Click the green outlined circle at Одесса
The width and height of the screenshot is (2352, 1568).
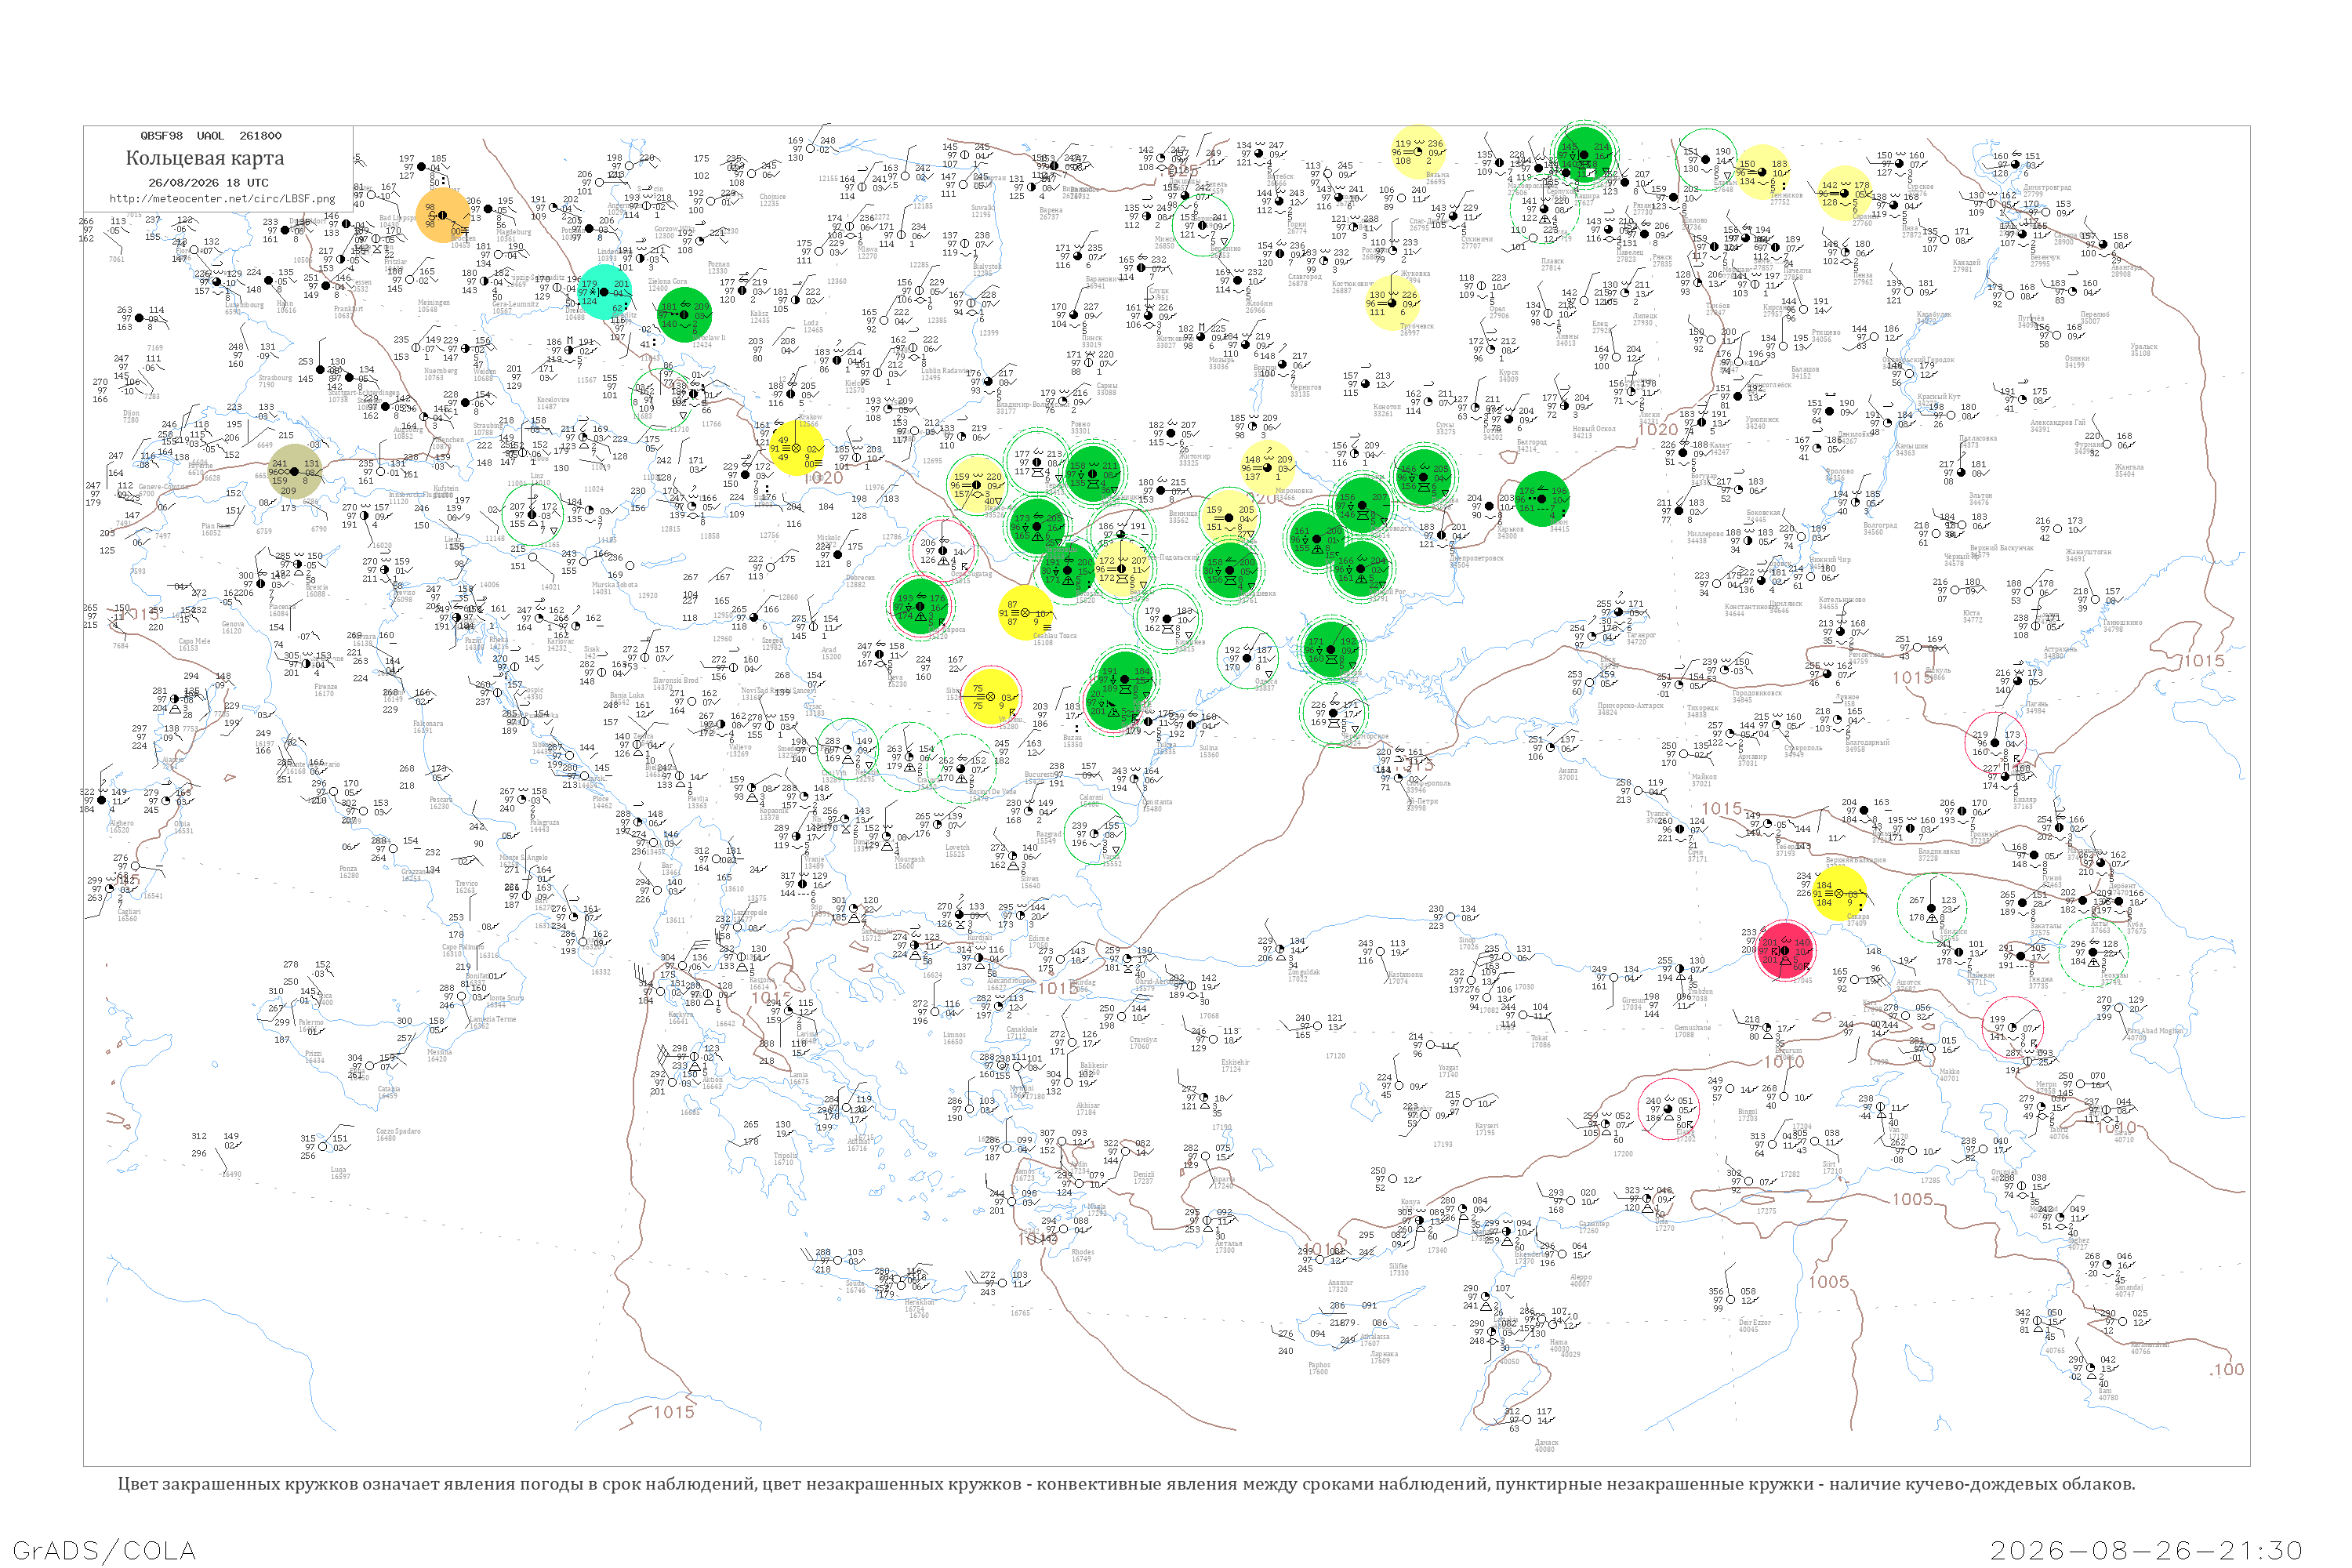pos(1248,658)
